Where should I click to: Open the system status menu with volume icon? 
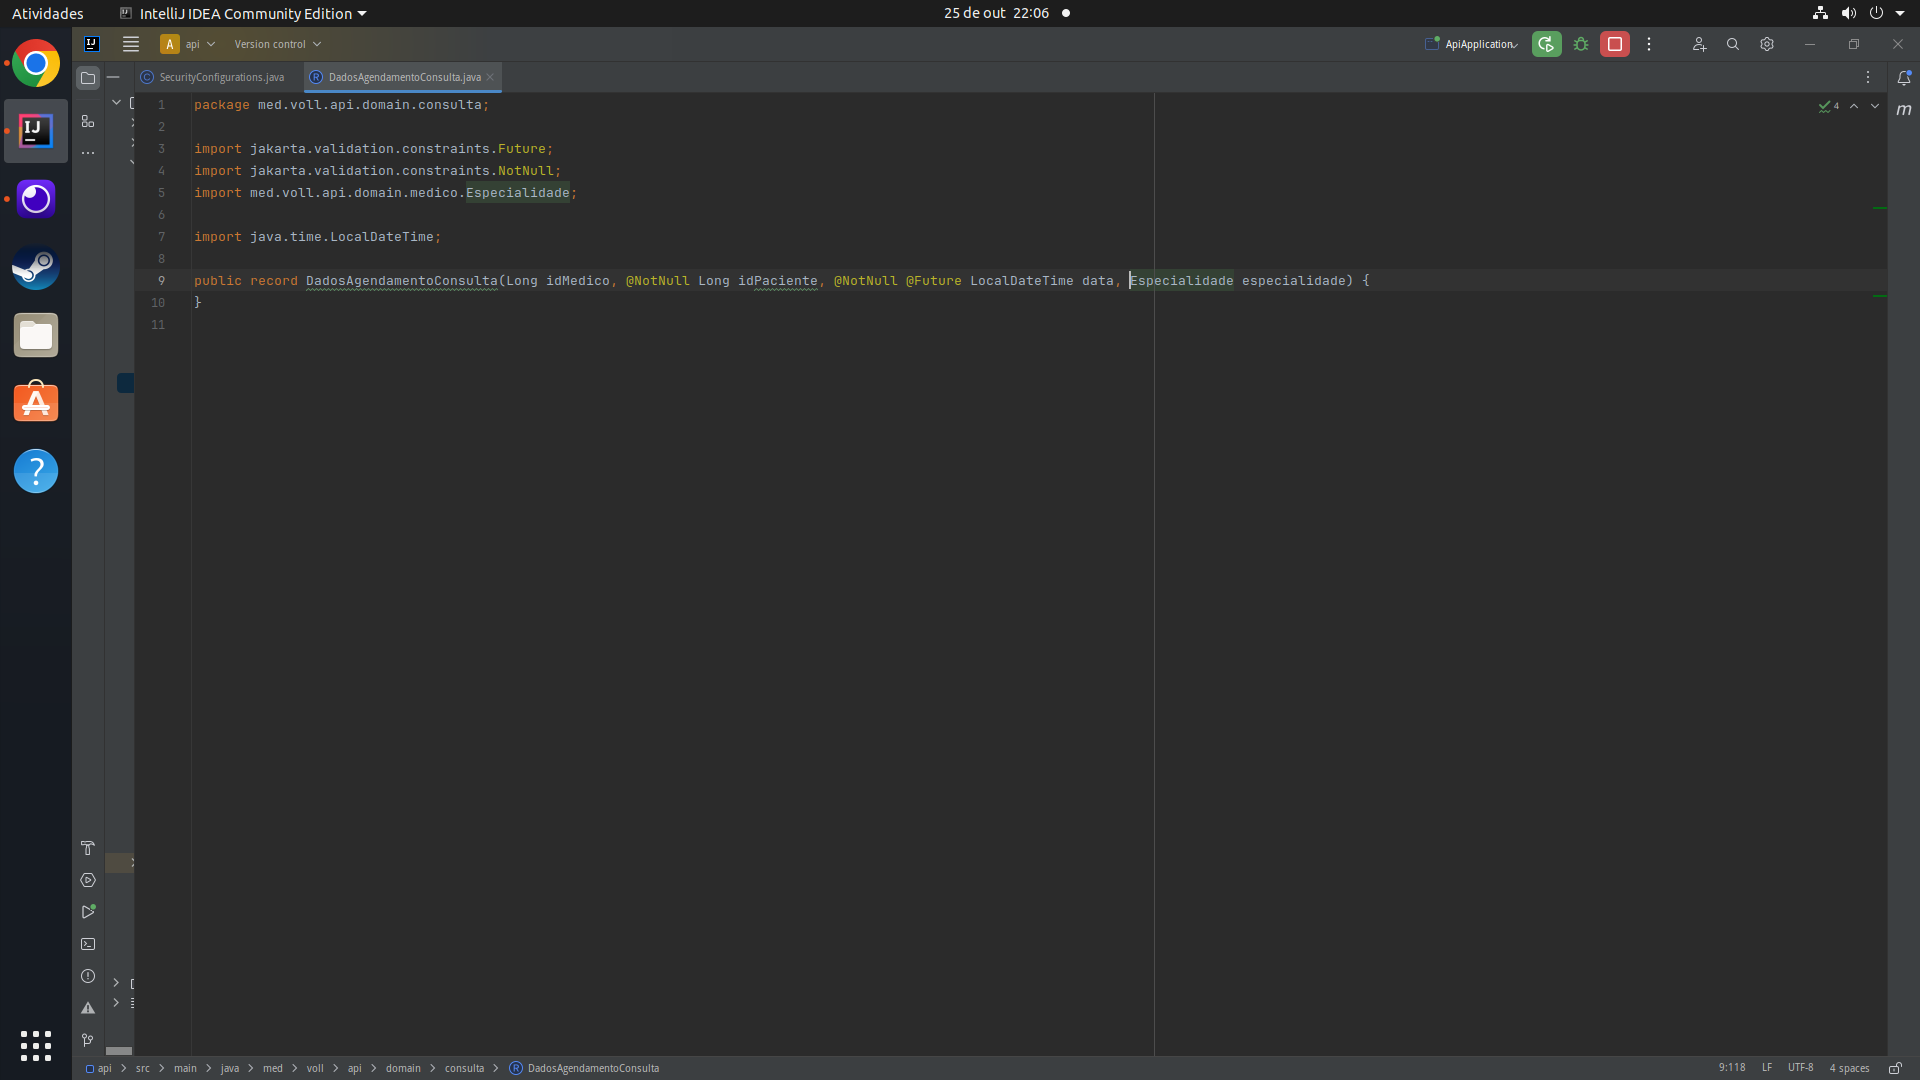click(x=1861, y=13)
